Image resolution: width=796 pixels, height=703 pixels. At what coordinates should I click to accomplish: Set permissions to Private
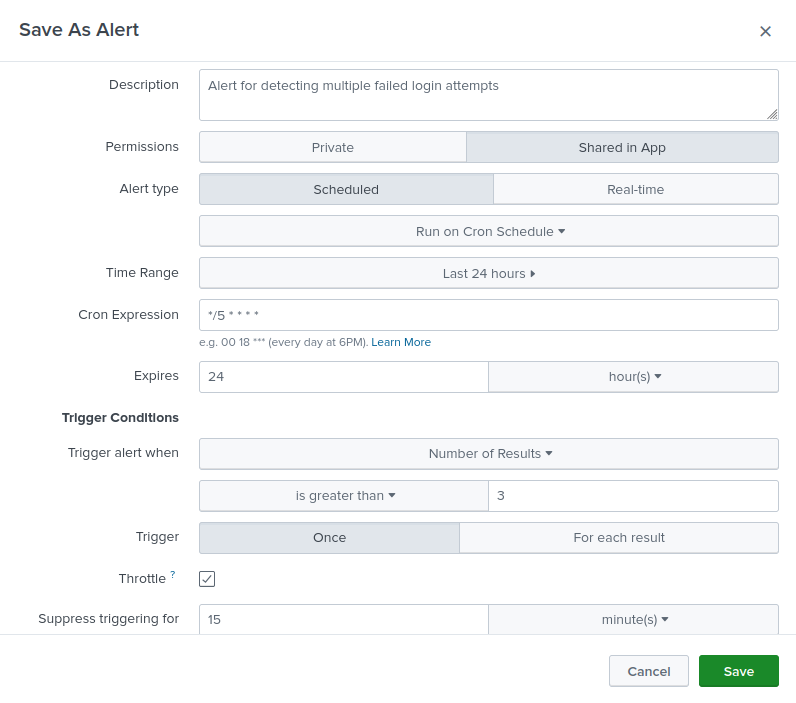click(333, 147)
